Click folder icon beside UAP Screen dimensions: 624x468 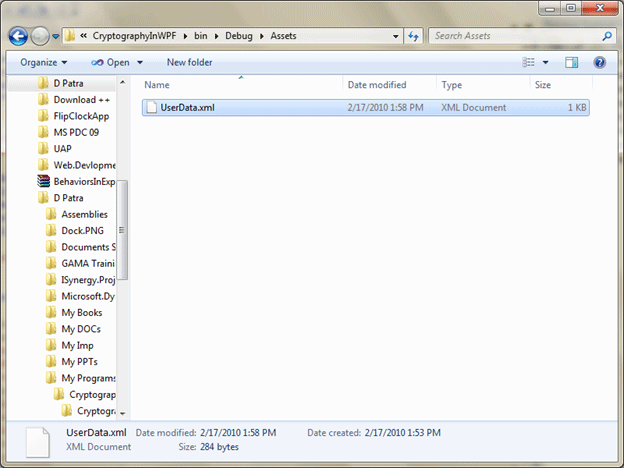[x=43, y=148]
